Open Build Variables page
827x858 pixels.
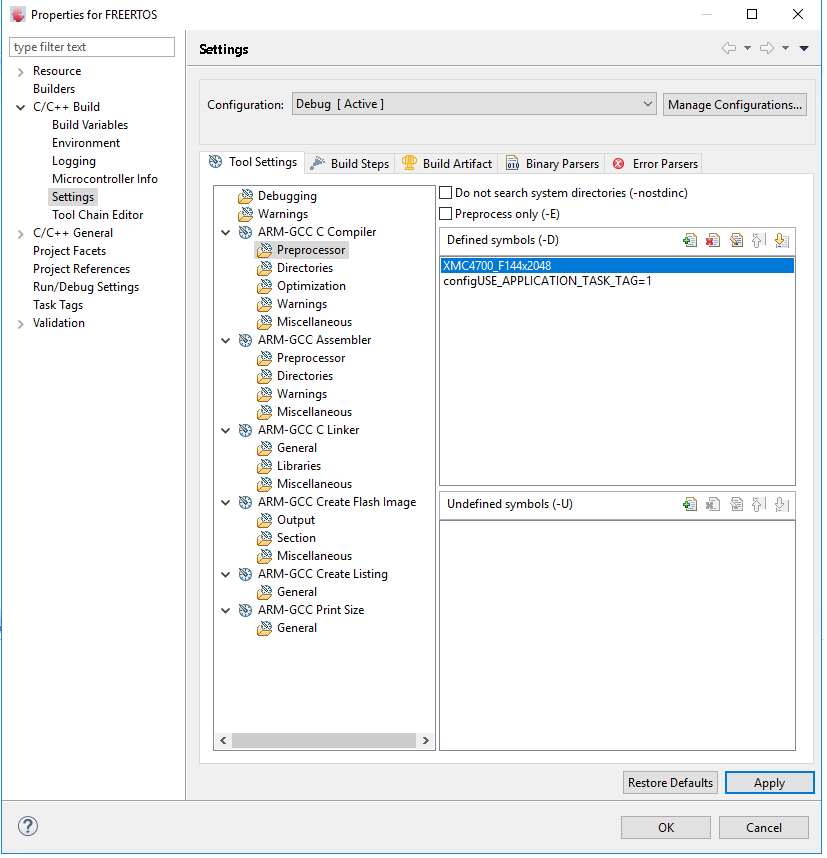(90, 125)
